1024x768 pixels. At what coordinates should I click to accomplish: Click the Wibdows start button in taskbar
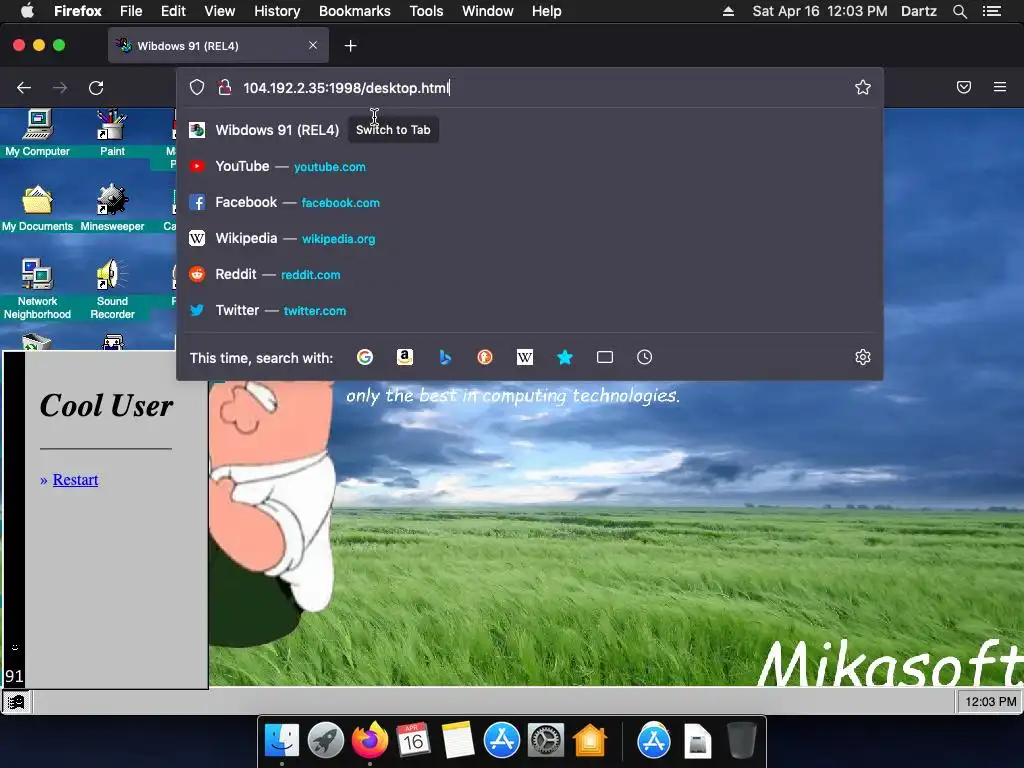[x=16, y=702]
